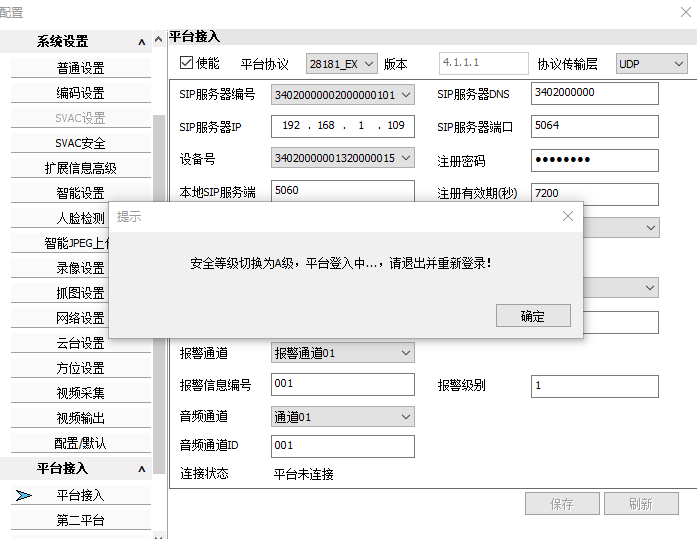This screenshot has height=539, width=697.
Task: Open the 报警通道 dropdown
Action: 343,353
